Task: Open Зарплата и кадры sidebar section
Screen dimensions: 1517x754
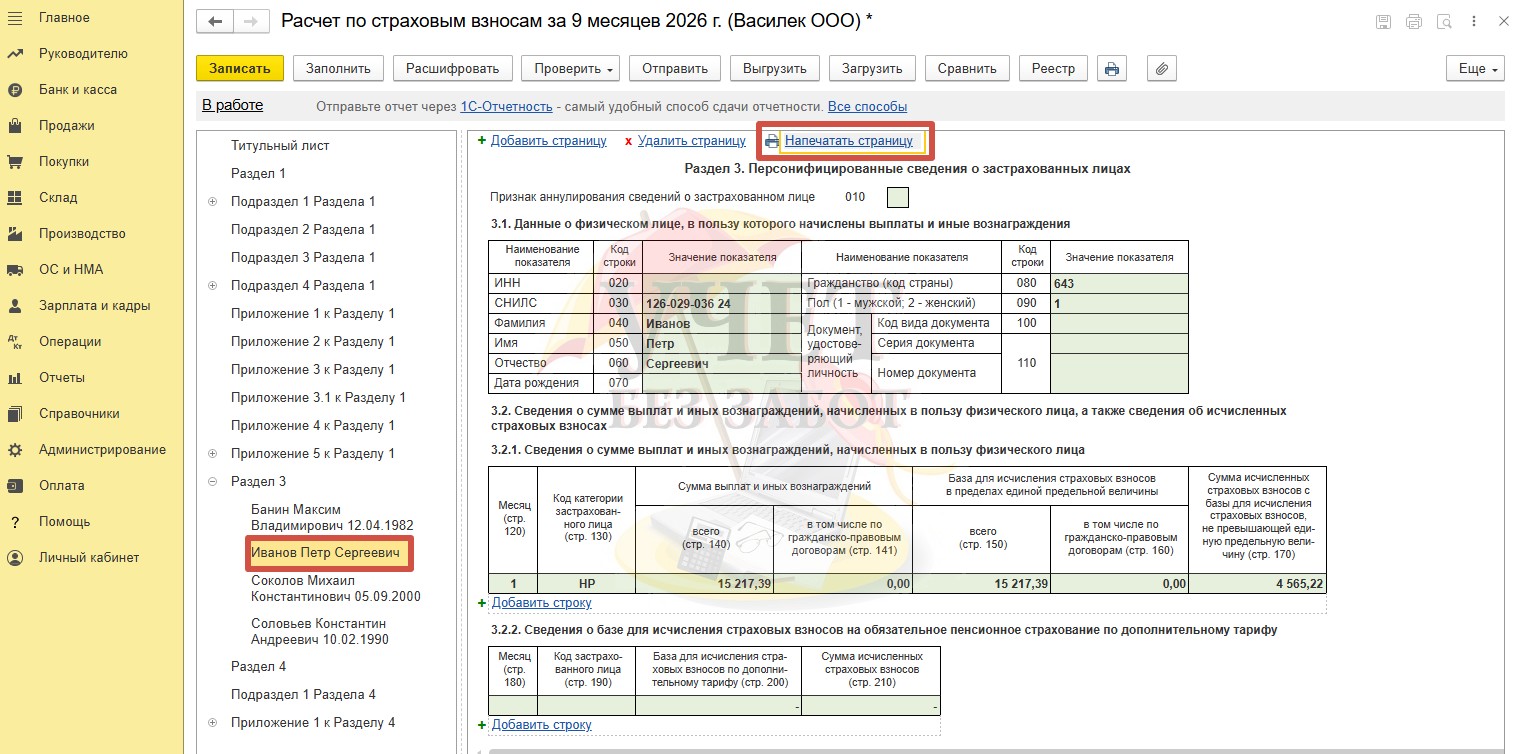Action: click(94, 305)
